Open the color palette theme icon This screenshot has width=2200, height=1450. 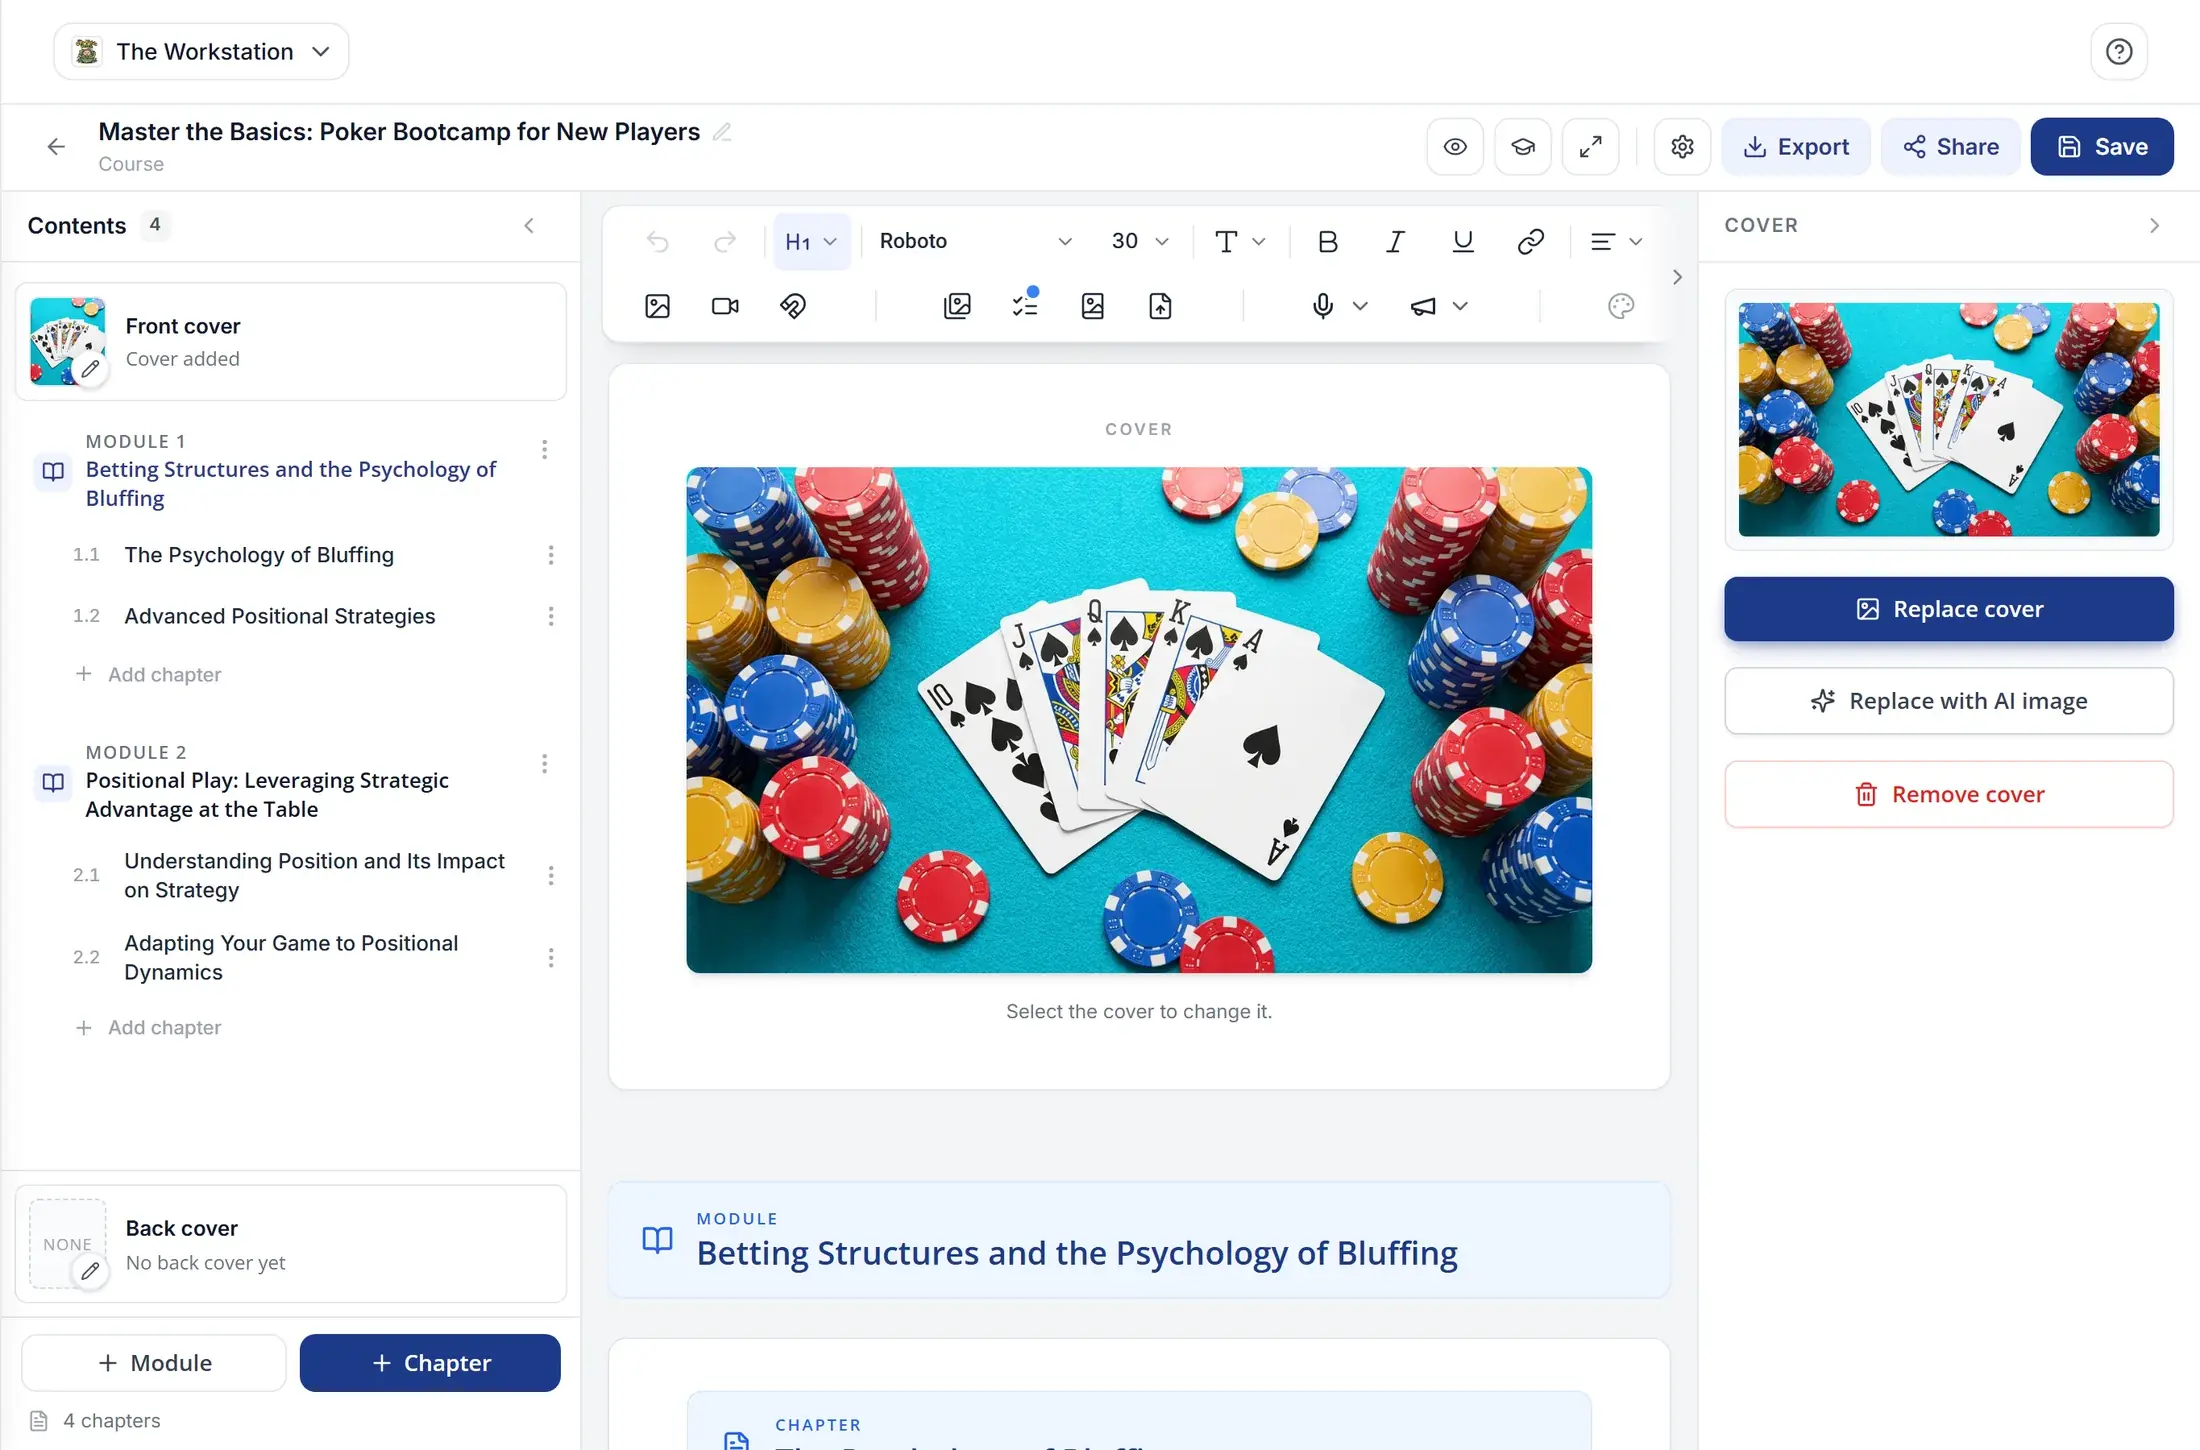[x=1620, y=306]
